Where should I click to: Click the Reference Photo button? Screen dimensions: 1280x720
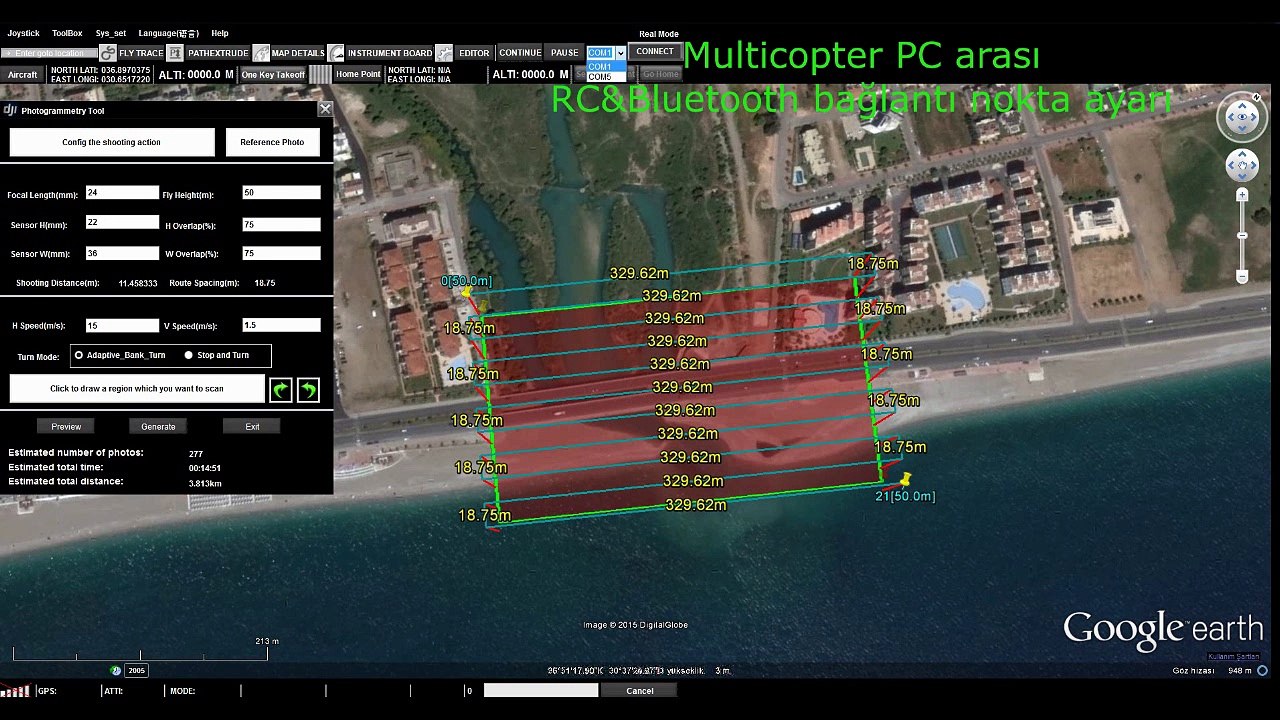[272, 142]
